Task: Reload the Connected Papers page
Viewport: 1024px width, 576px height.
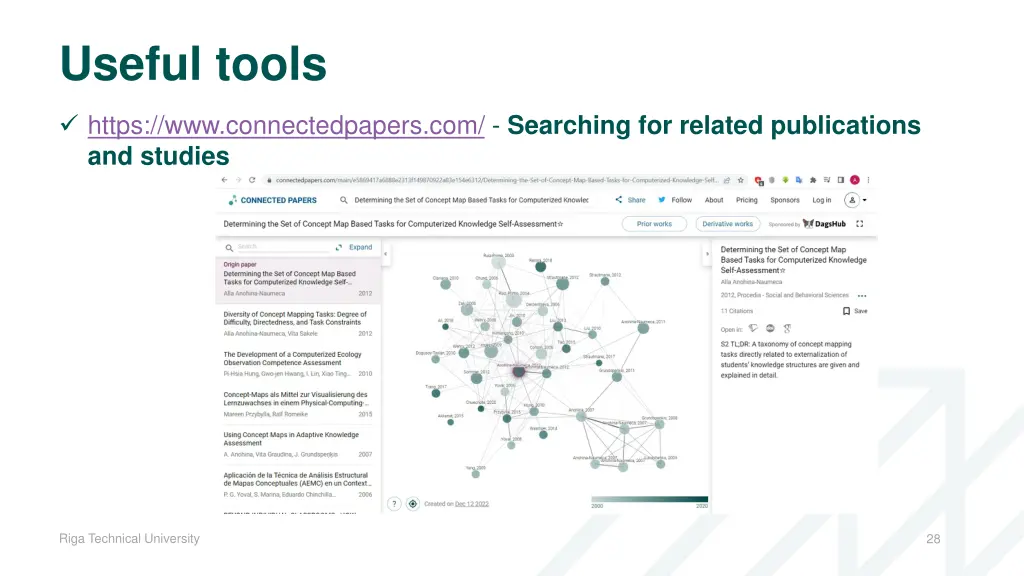Action: [252, 180]
